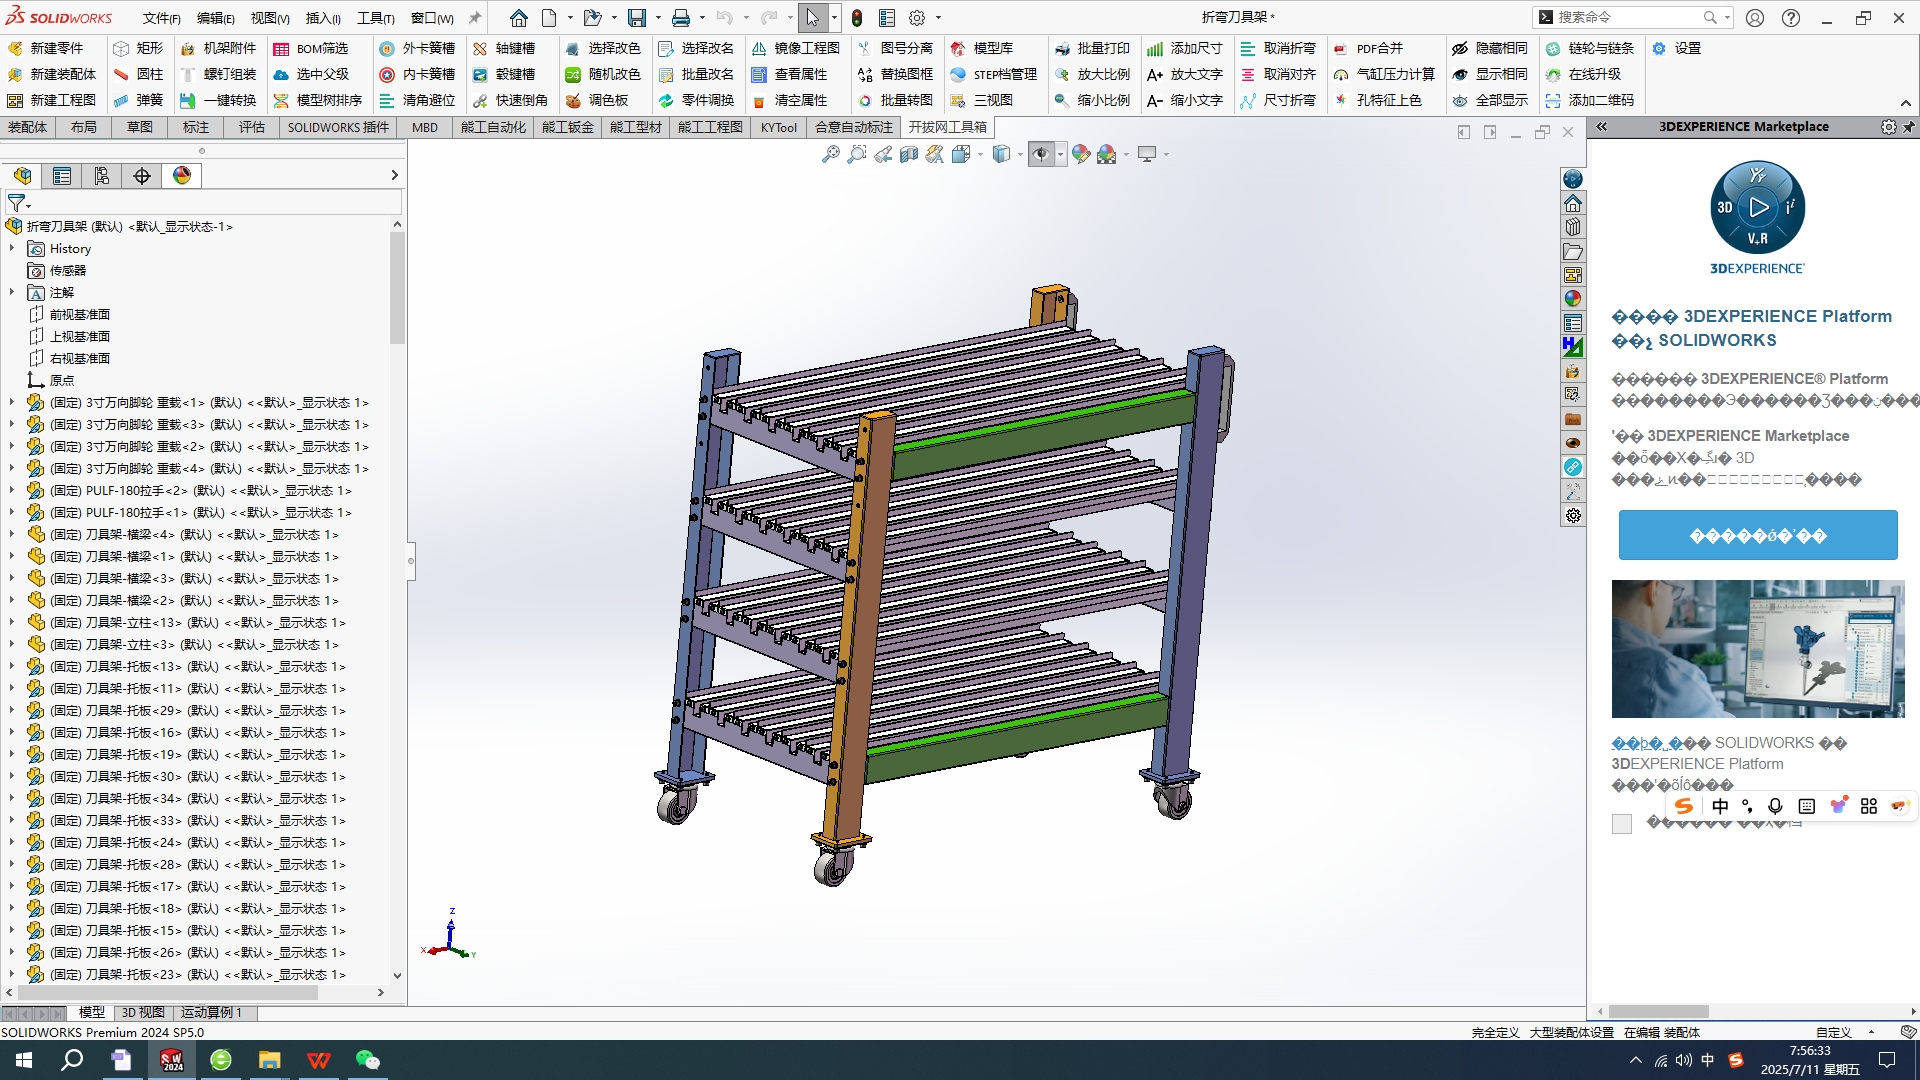Activate the Section View icon
Image resolution: width=1920 pixels, height=1080 pixels.
[908, 154]
